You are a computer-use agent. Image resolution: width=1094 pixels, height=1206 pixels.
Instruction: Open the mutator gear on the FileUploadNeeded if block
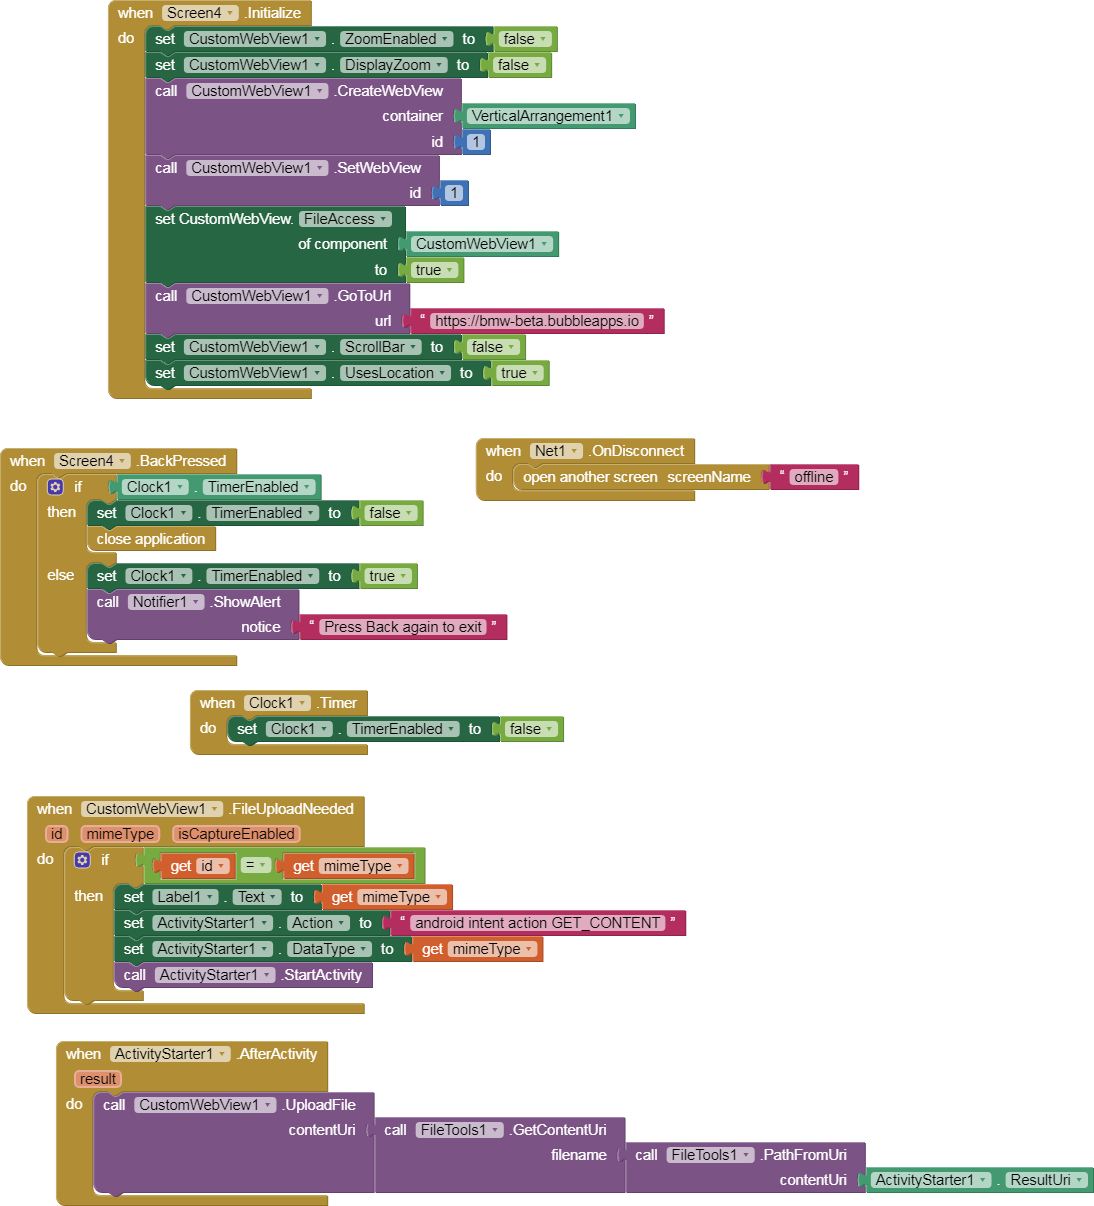pyautogui.click(x=83, y=860)
